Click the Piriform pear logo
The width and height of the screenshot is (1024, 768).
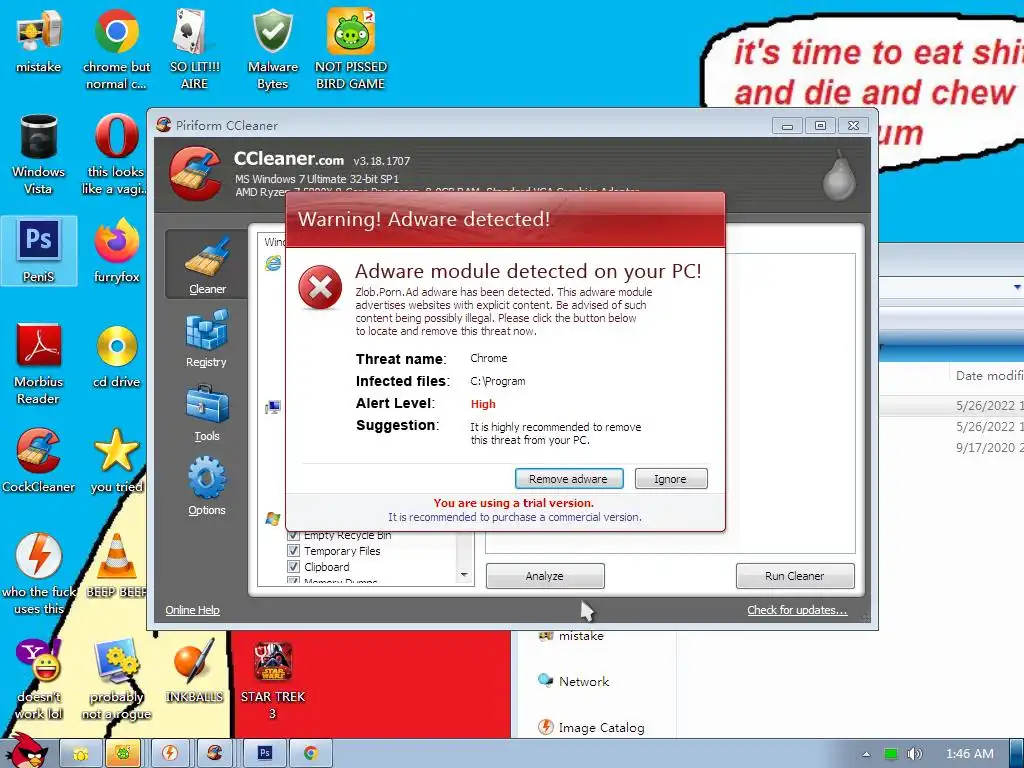pos(839,175)
